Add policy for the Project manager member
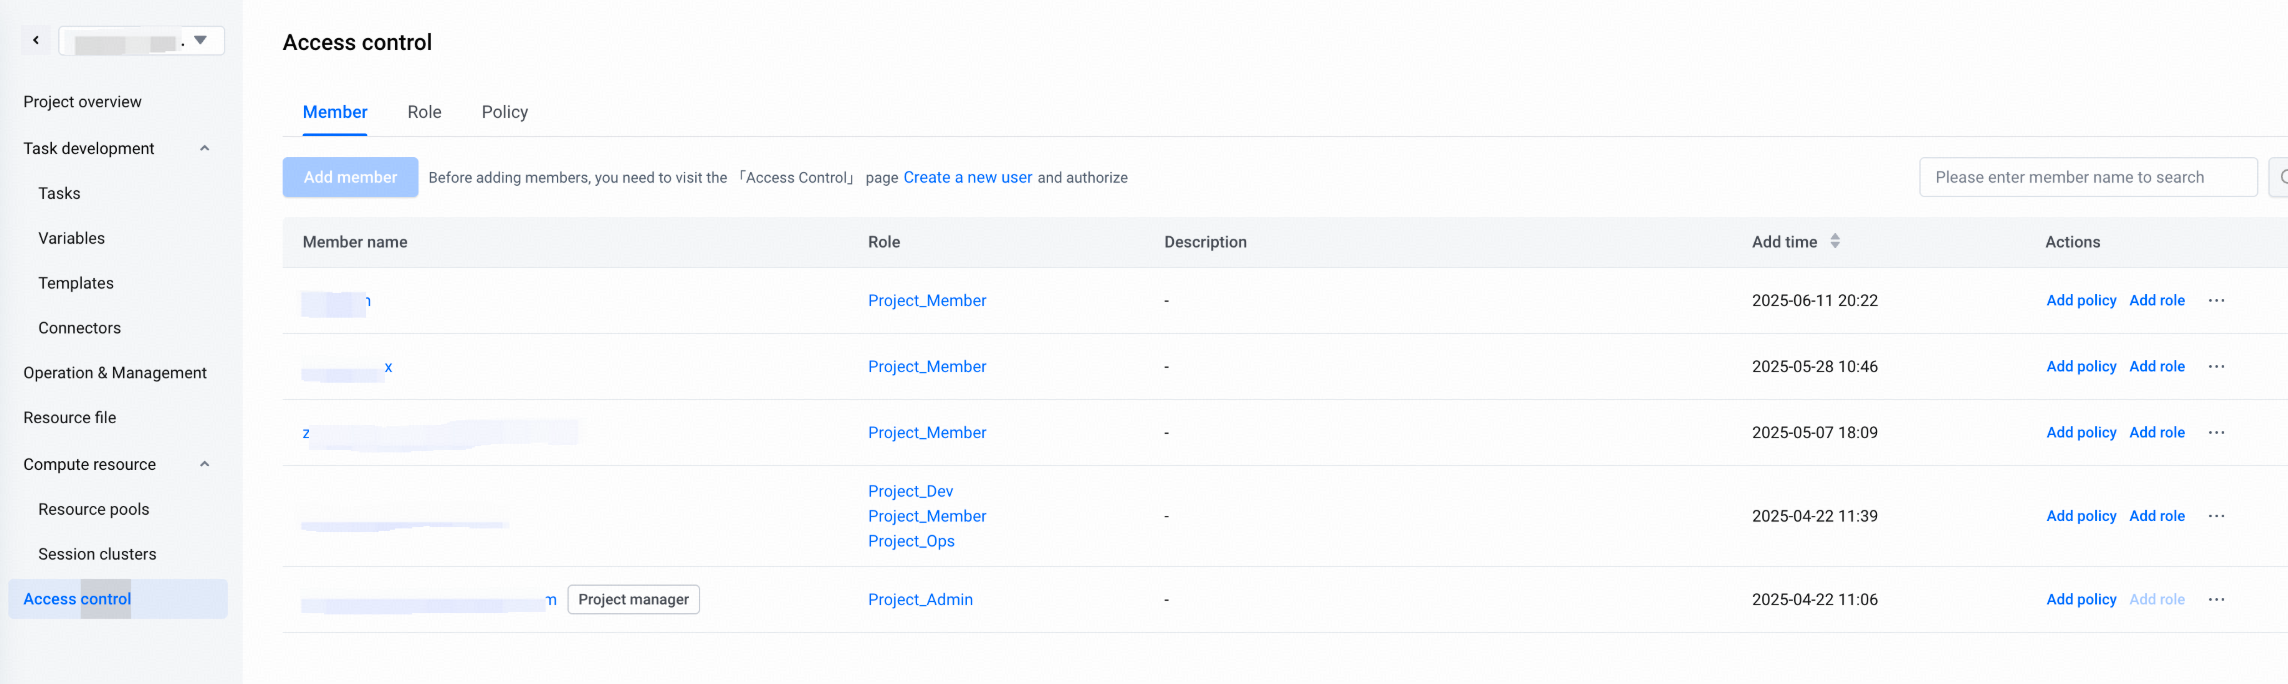This screenshot has width=2288, height=684. point(2081,599)
